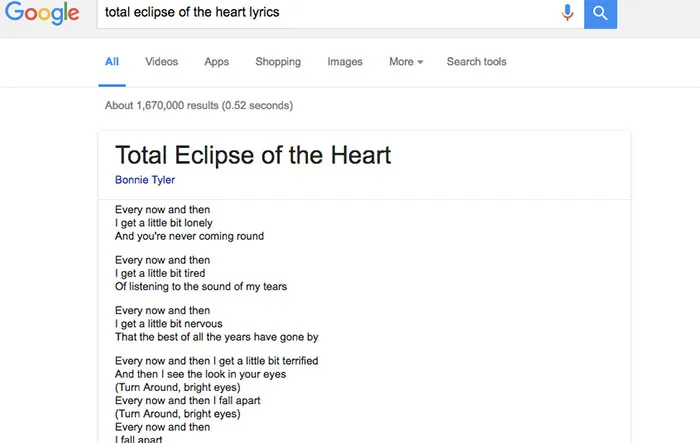Click lyric "Of listening to the sound of my tears"
700x443 pixels.
tap(201, 287)
